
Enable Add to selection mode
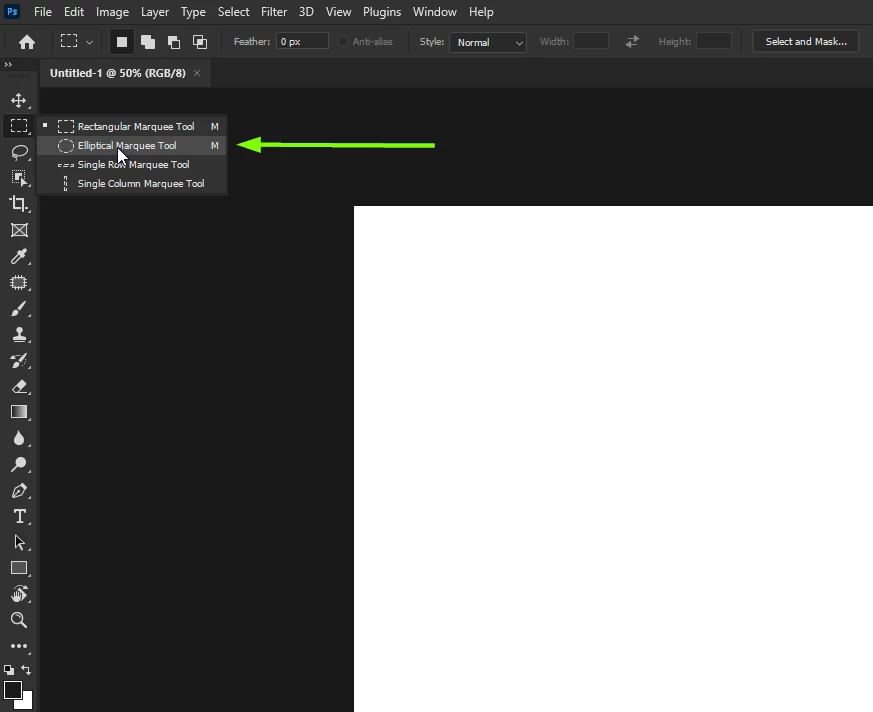[148, 42]
